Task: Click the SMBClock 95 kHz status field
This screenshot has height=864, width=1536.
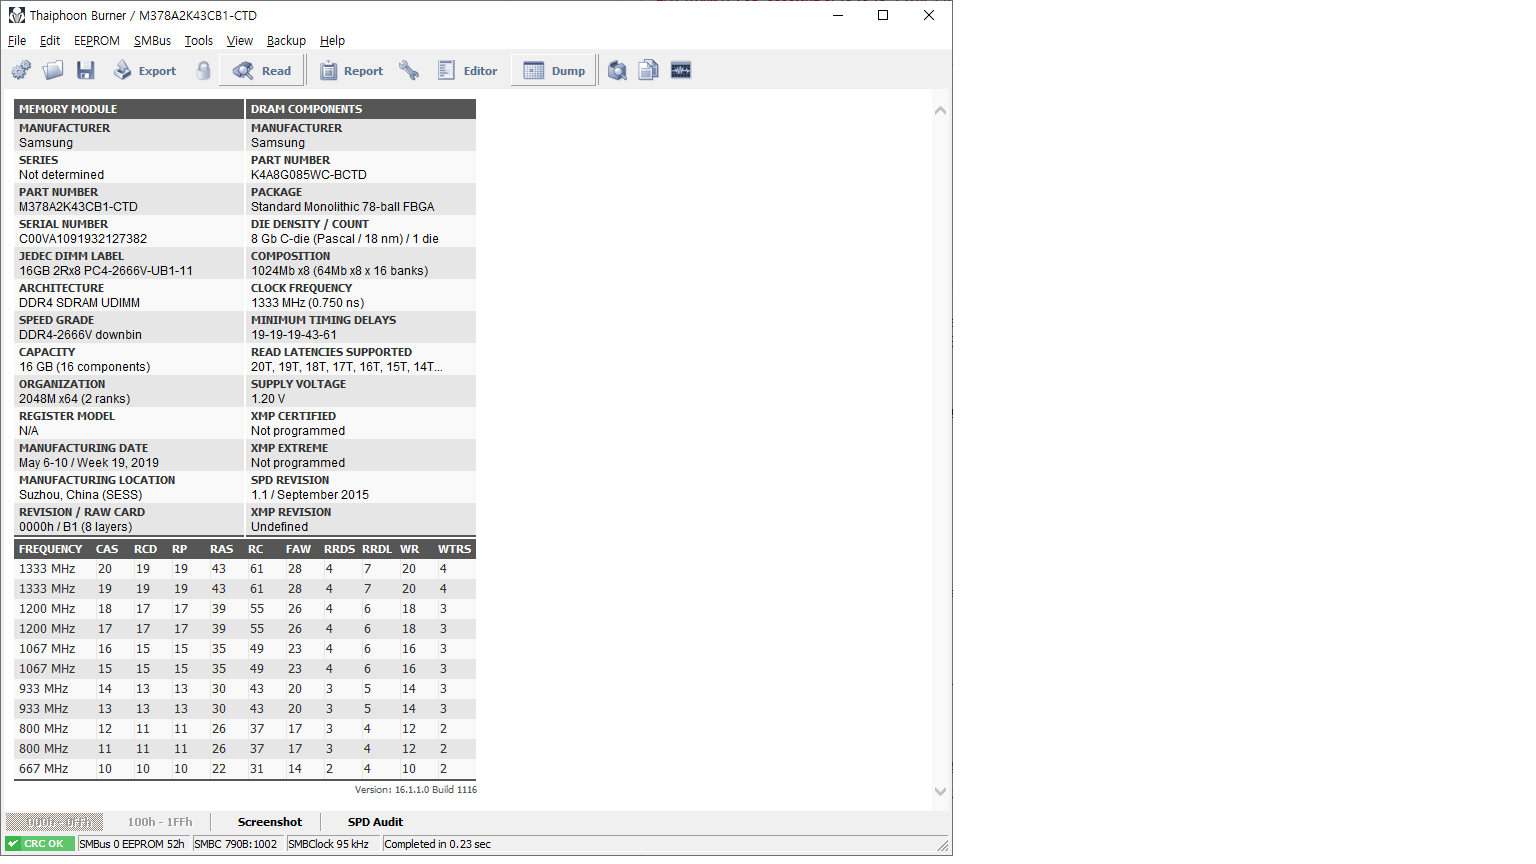Action: (332, 844)
